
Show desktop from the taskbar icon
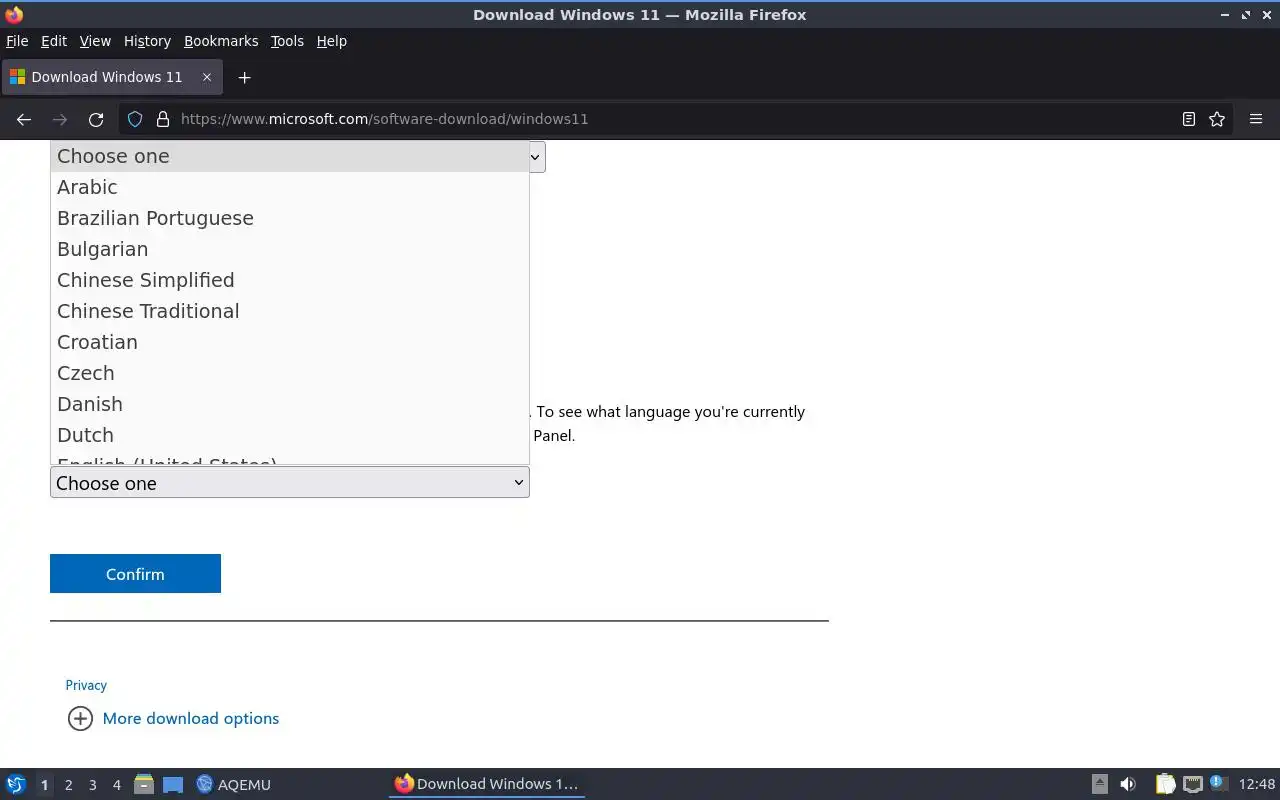[173, 784]
